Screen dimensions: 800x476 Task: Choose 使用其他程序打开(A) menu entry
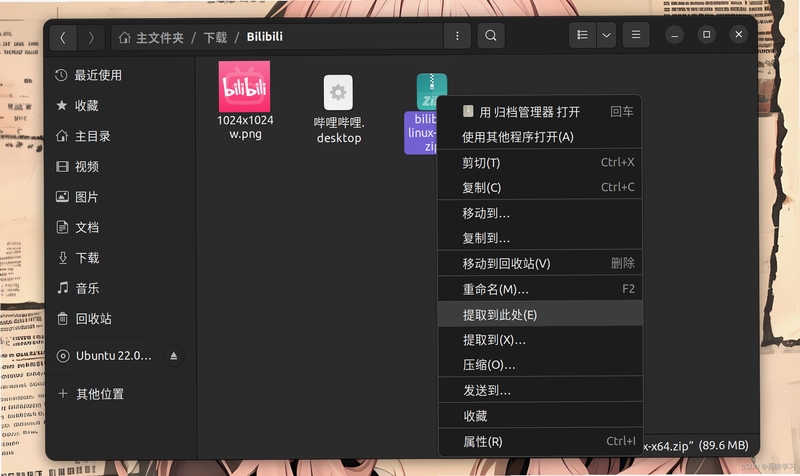pyautogui.click(x=540, y=137)
